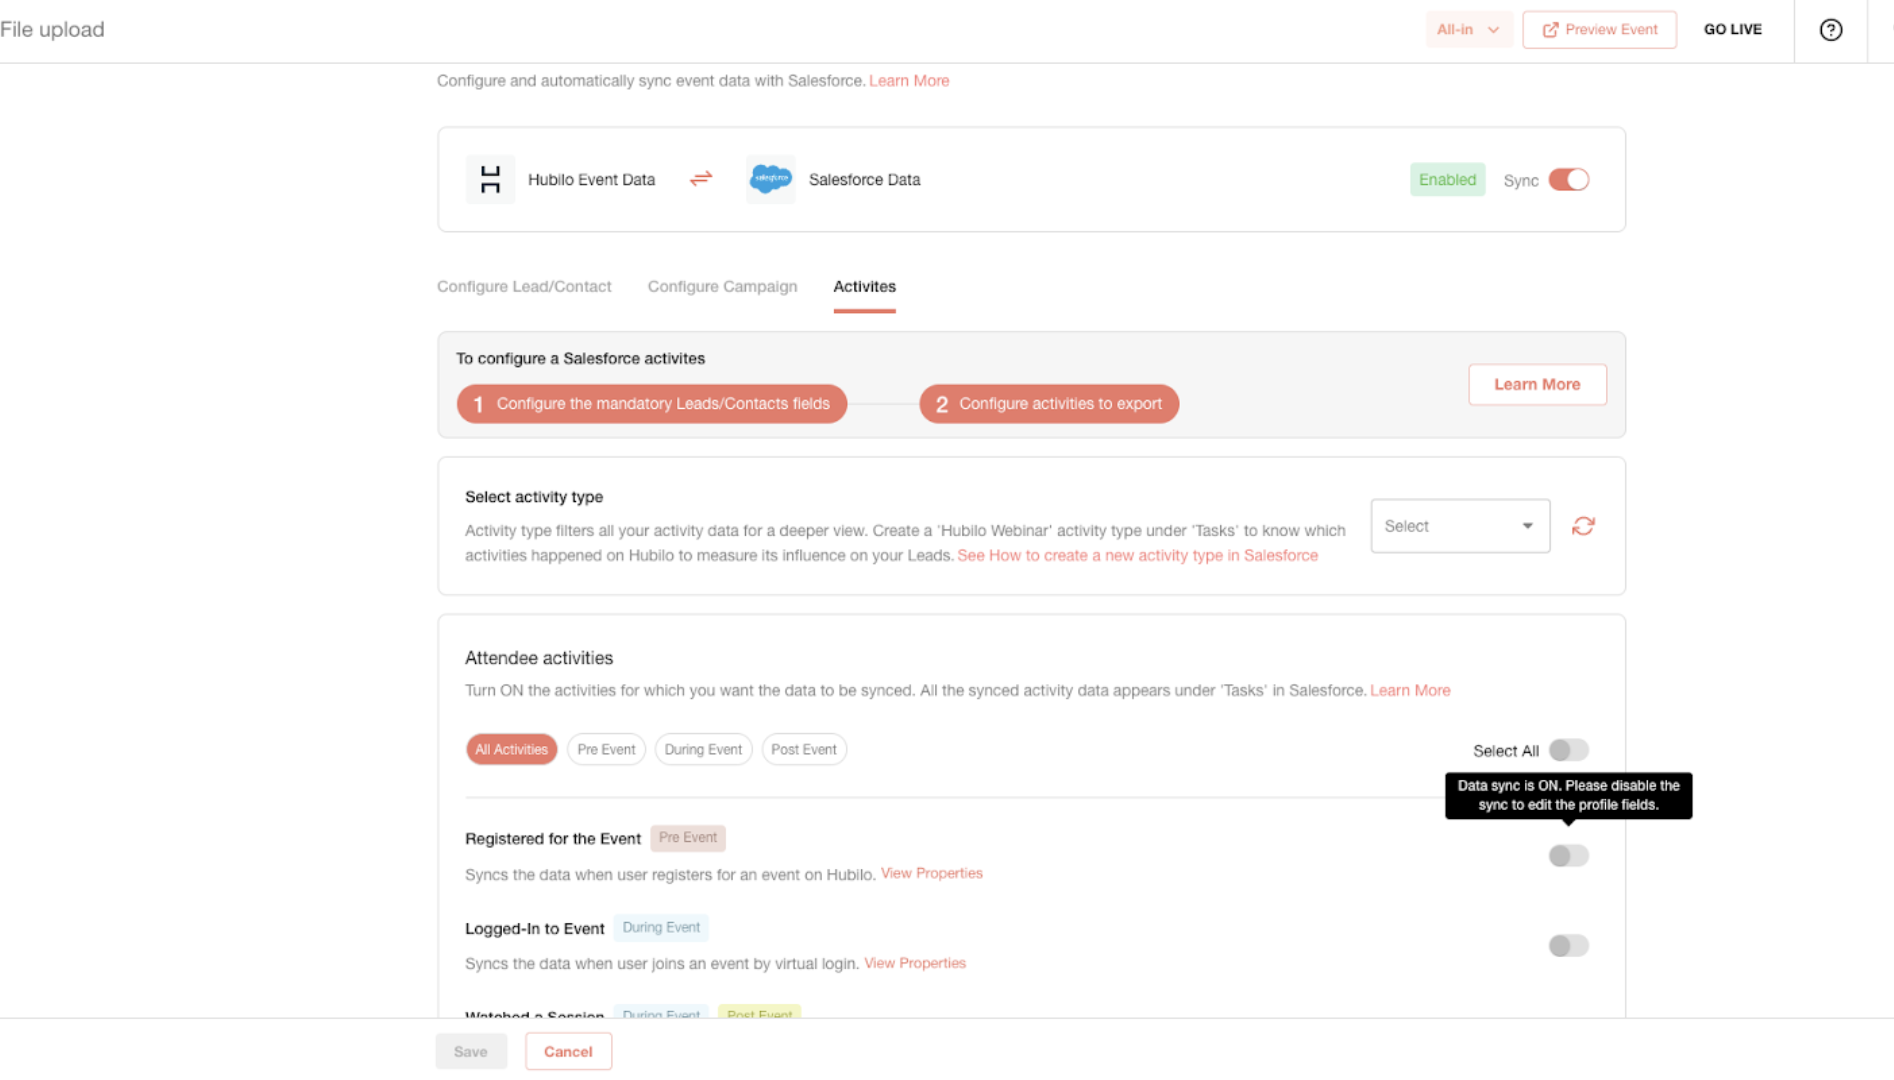Click the Cancel button
This screenshot has width=1894, height=1080.
tap(568, 1051)
